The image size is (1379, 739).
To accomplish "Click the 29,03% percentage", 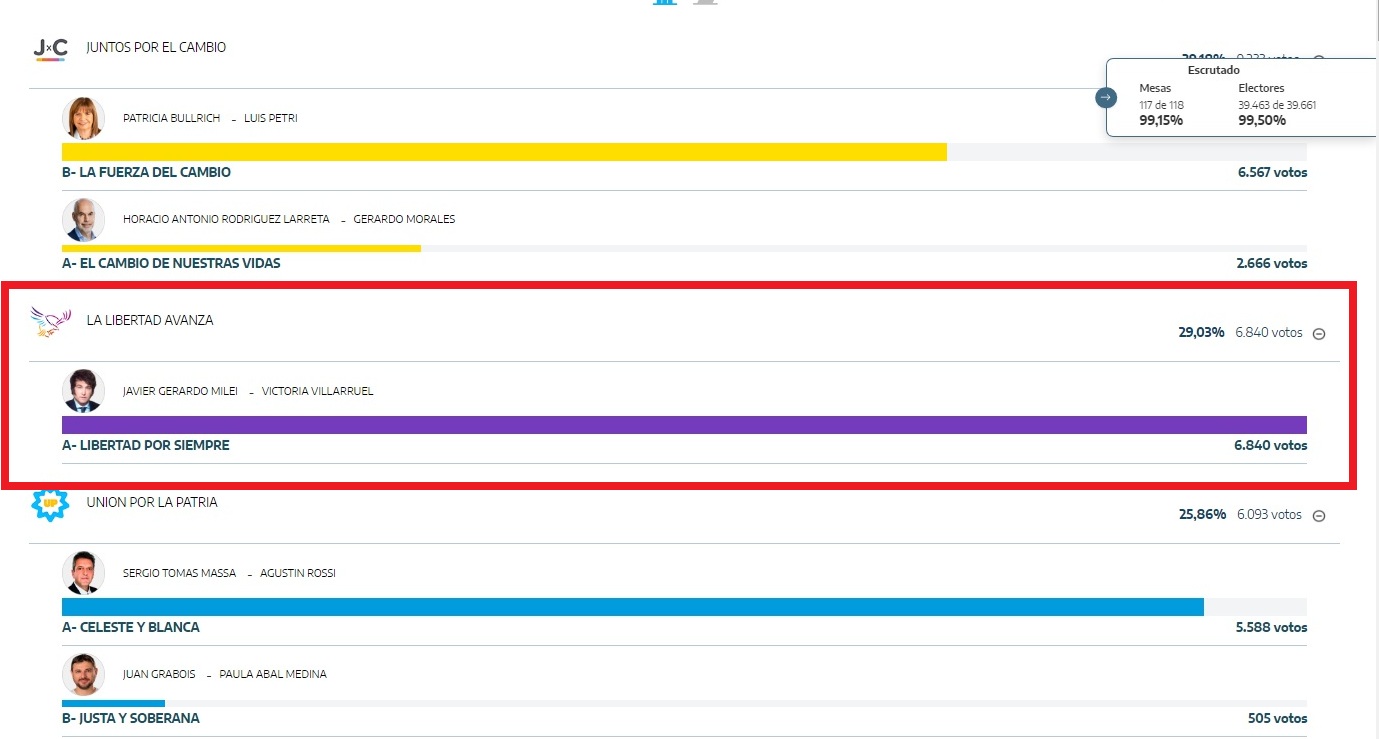I will click(x=1202, y=332).
